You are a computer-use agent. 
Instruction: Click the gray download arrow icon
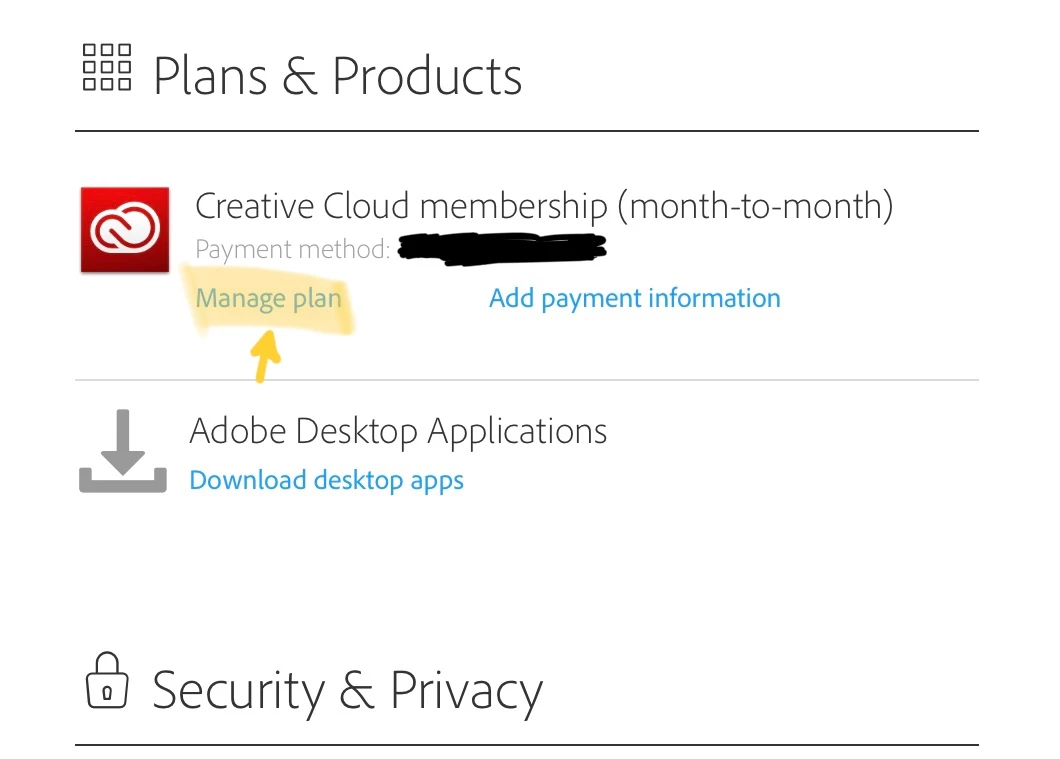point(123,451)
